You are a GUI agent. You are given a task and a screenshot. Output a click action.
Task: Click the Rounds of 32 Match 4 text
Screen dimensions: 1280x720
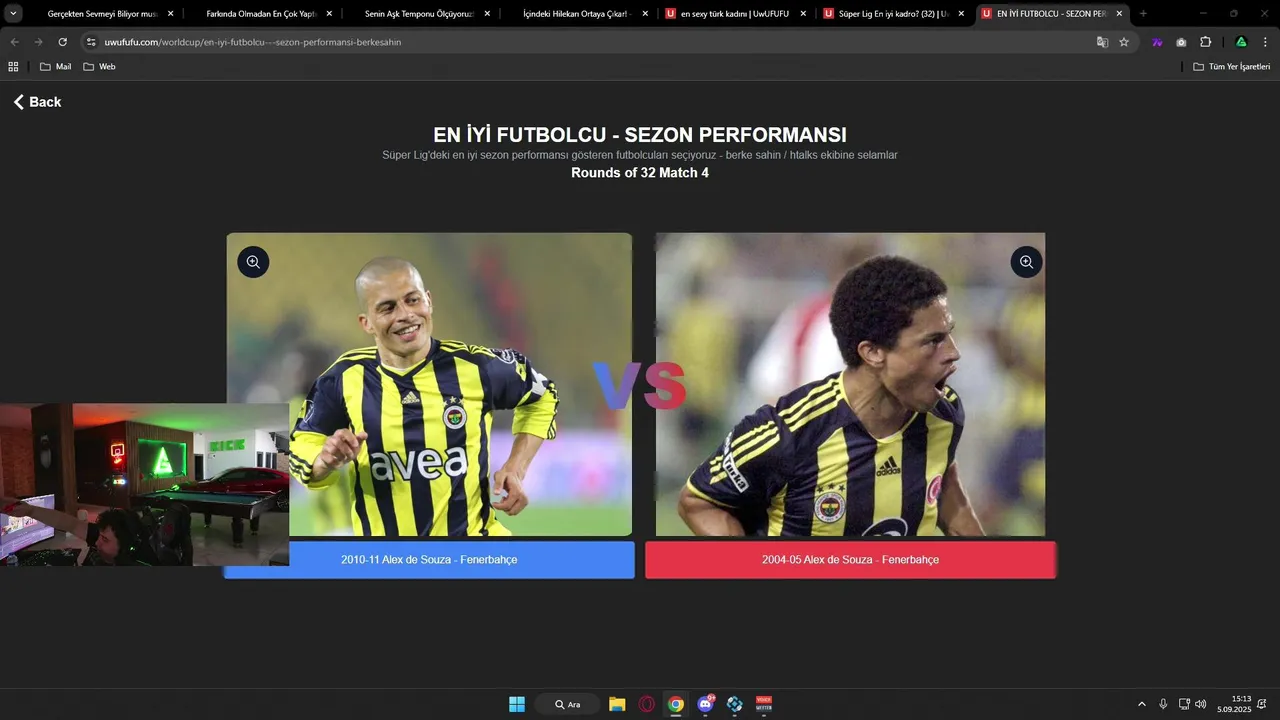pos(640,173)
